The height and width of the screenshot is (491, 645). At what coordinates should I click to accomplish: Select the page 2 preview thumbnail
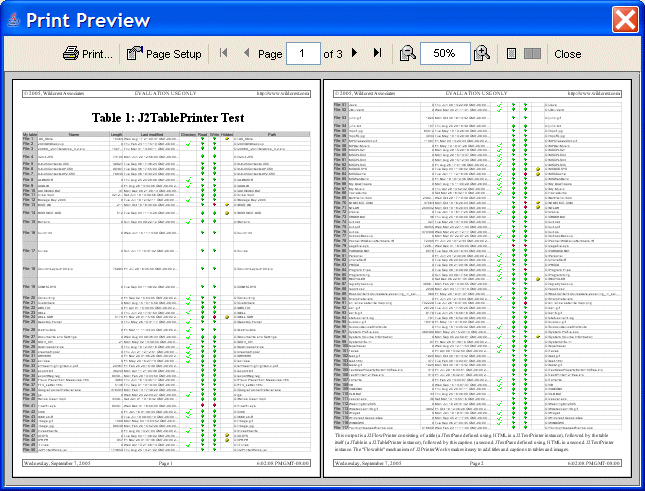(x=478, y=278)
